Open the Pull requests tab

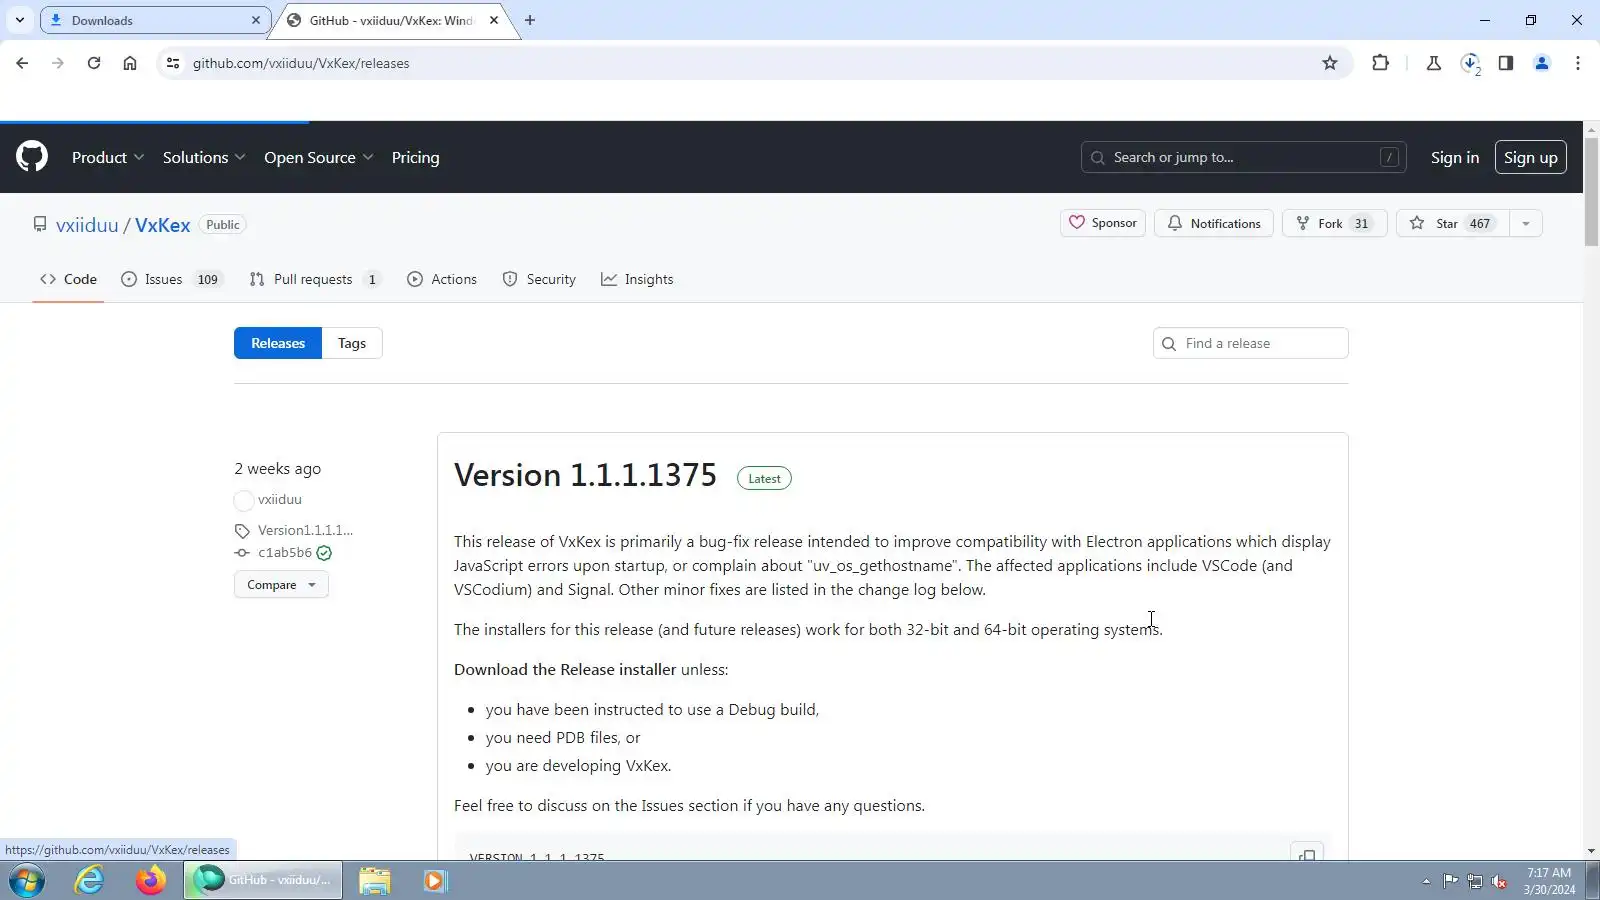(x=315, y=280)
